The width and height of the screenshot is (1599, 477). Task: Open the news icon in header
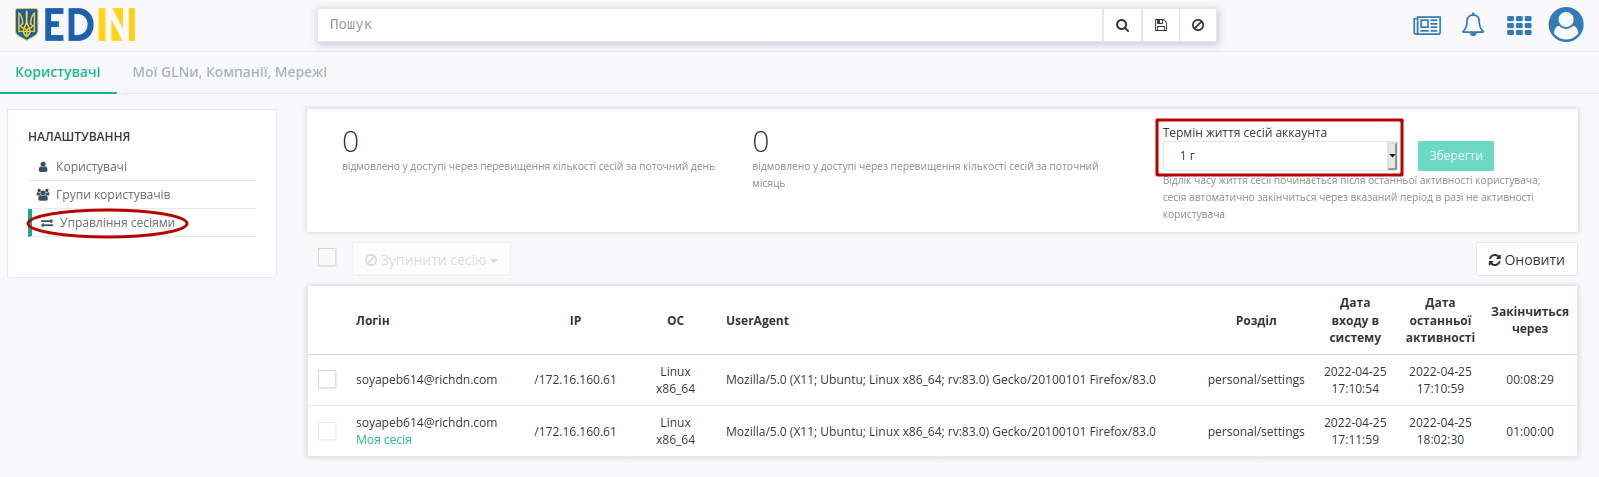[1427, 25]
